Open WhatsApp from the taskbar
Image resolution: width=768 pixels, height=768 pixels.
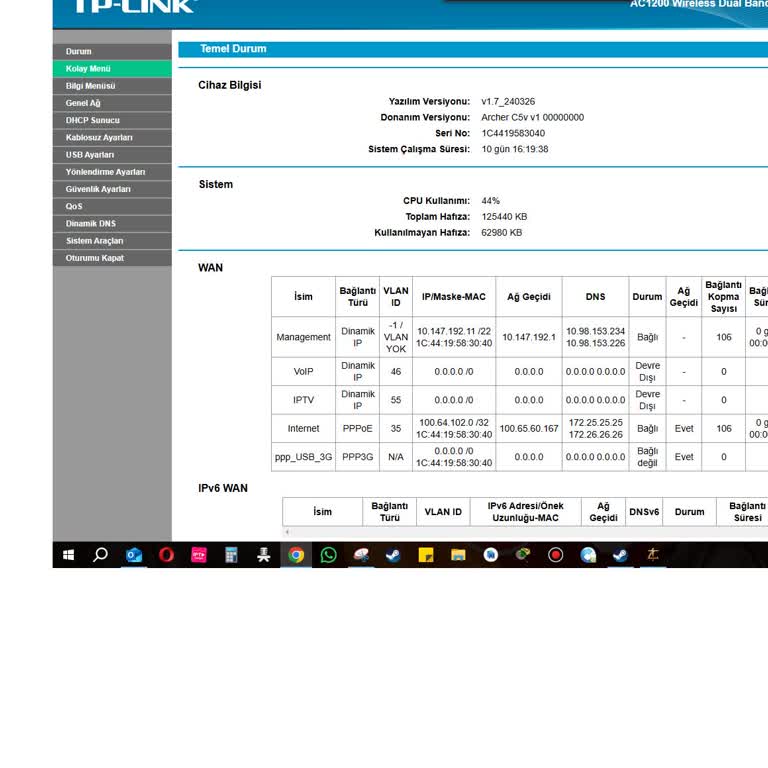[x=328, y=555]
